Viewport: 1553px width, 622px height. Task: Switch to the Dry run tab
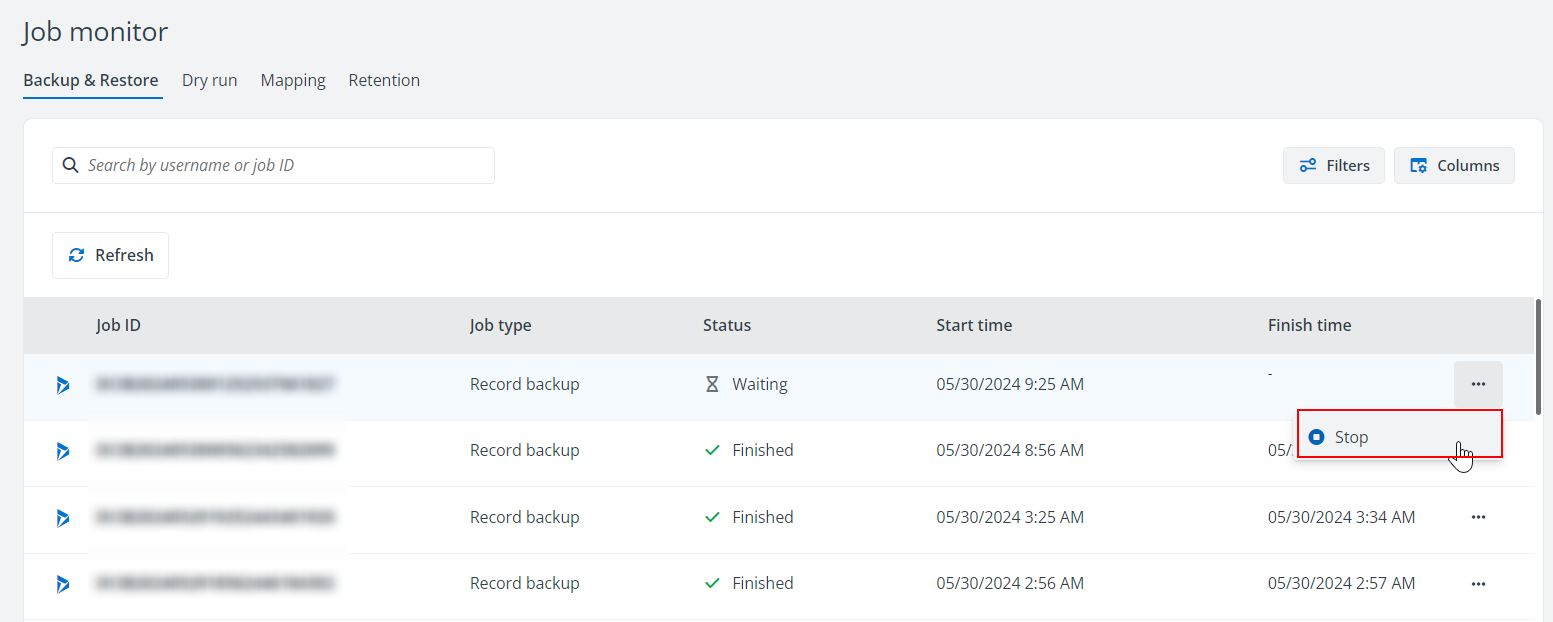click(209, 80)
